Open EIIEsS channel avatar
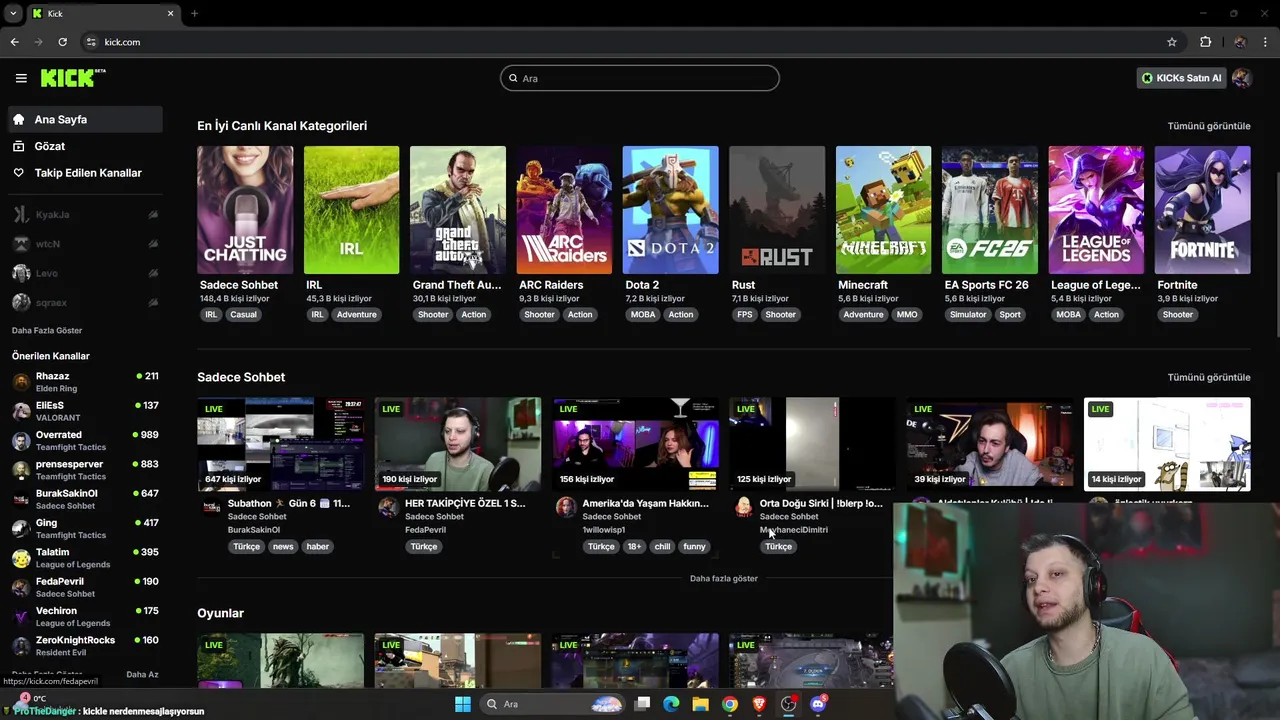 click(21, 411)
